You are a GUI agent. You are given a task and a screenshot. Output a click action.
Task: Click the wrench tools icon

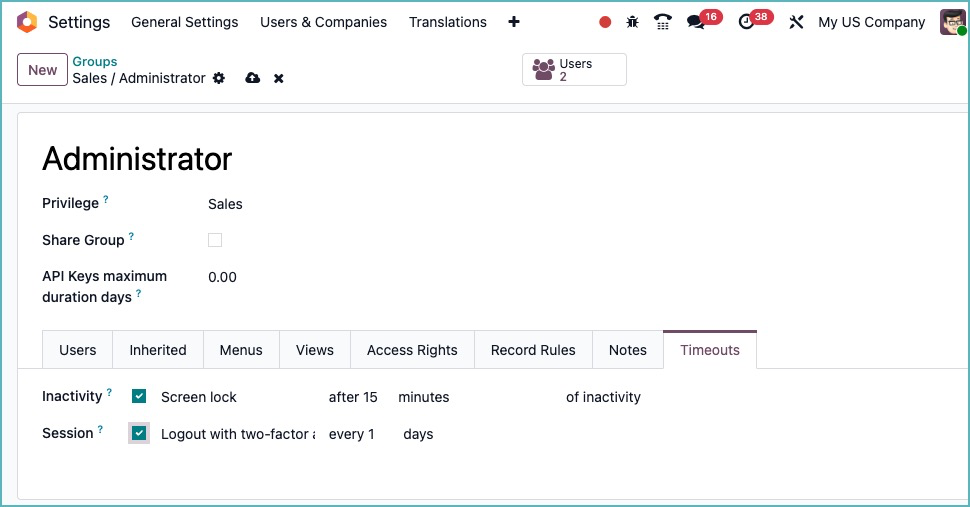tap(796, 22)
